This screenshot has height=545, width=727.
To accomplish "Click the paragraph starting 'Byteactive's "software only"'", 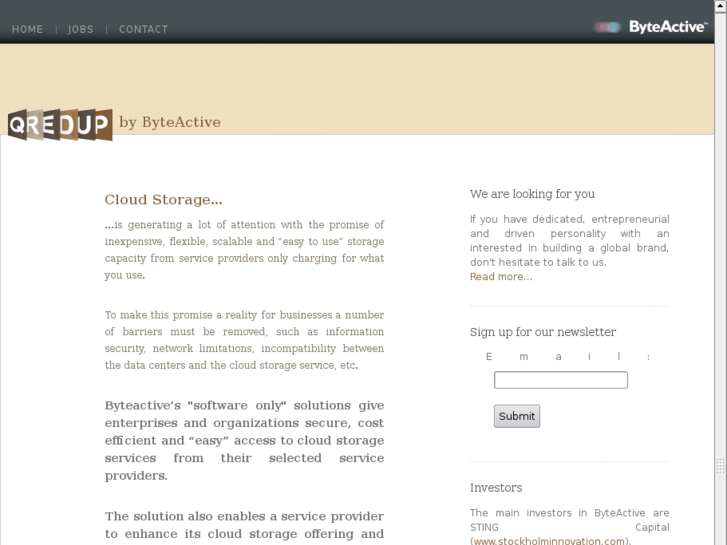I will point(244,440).
